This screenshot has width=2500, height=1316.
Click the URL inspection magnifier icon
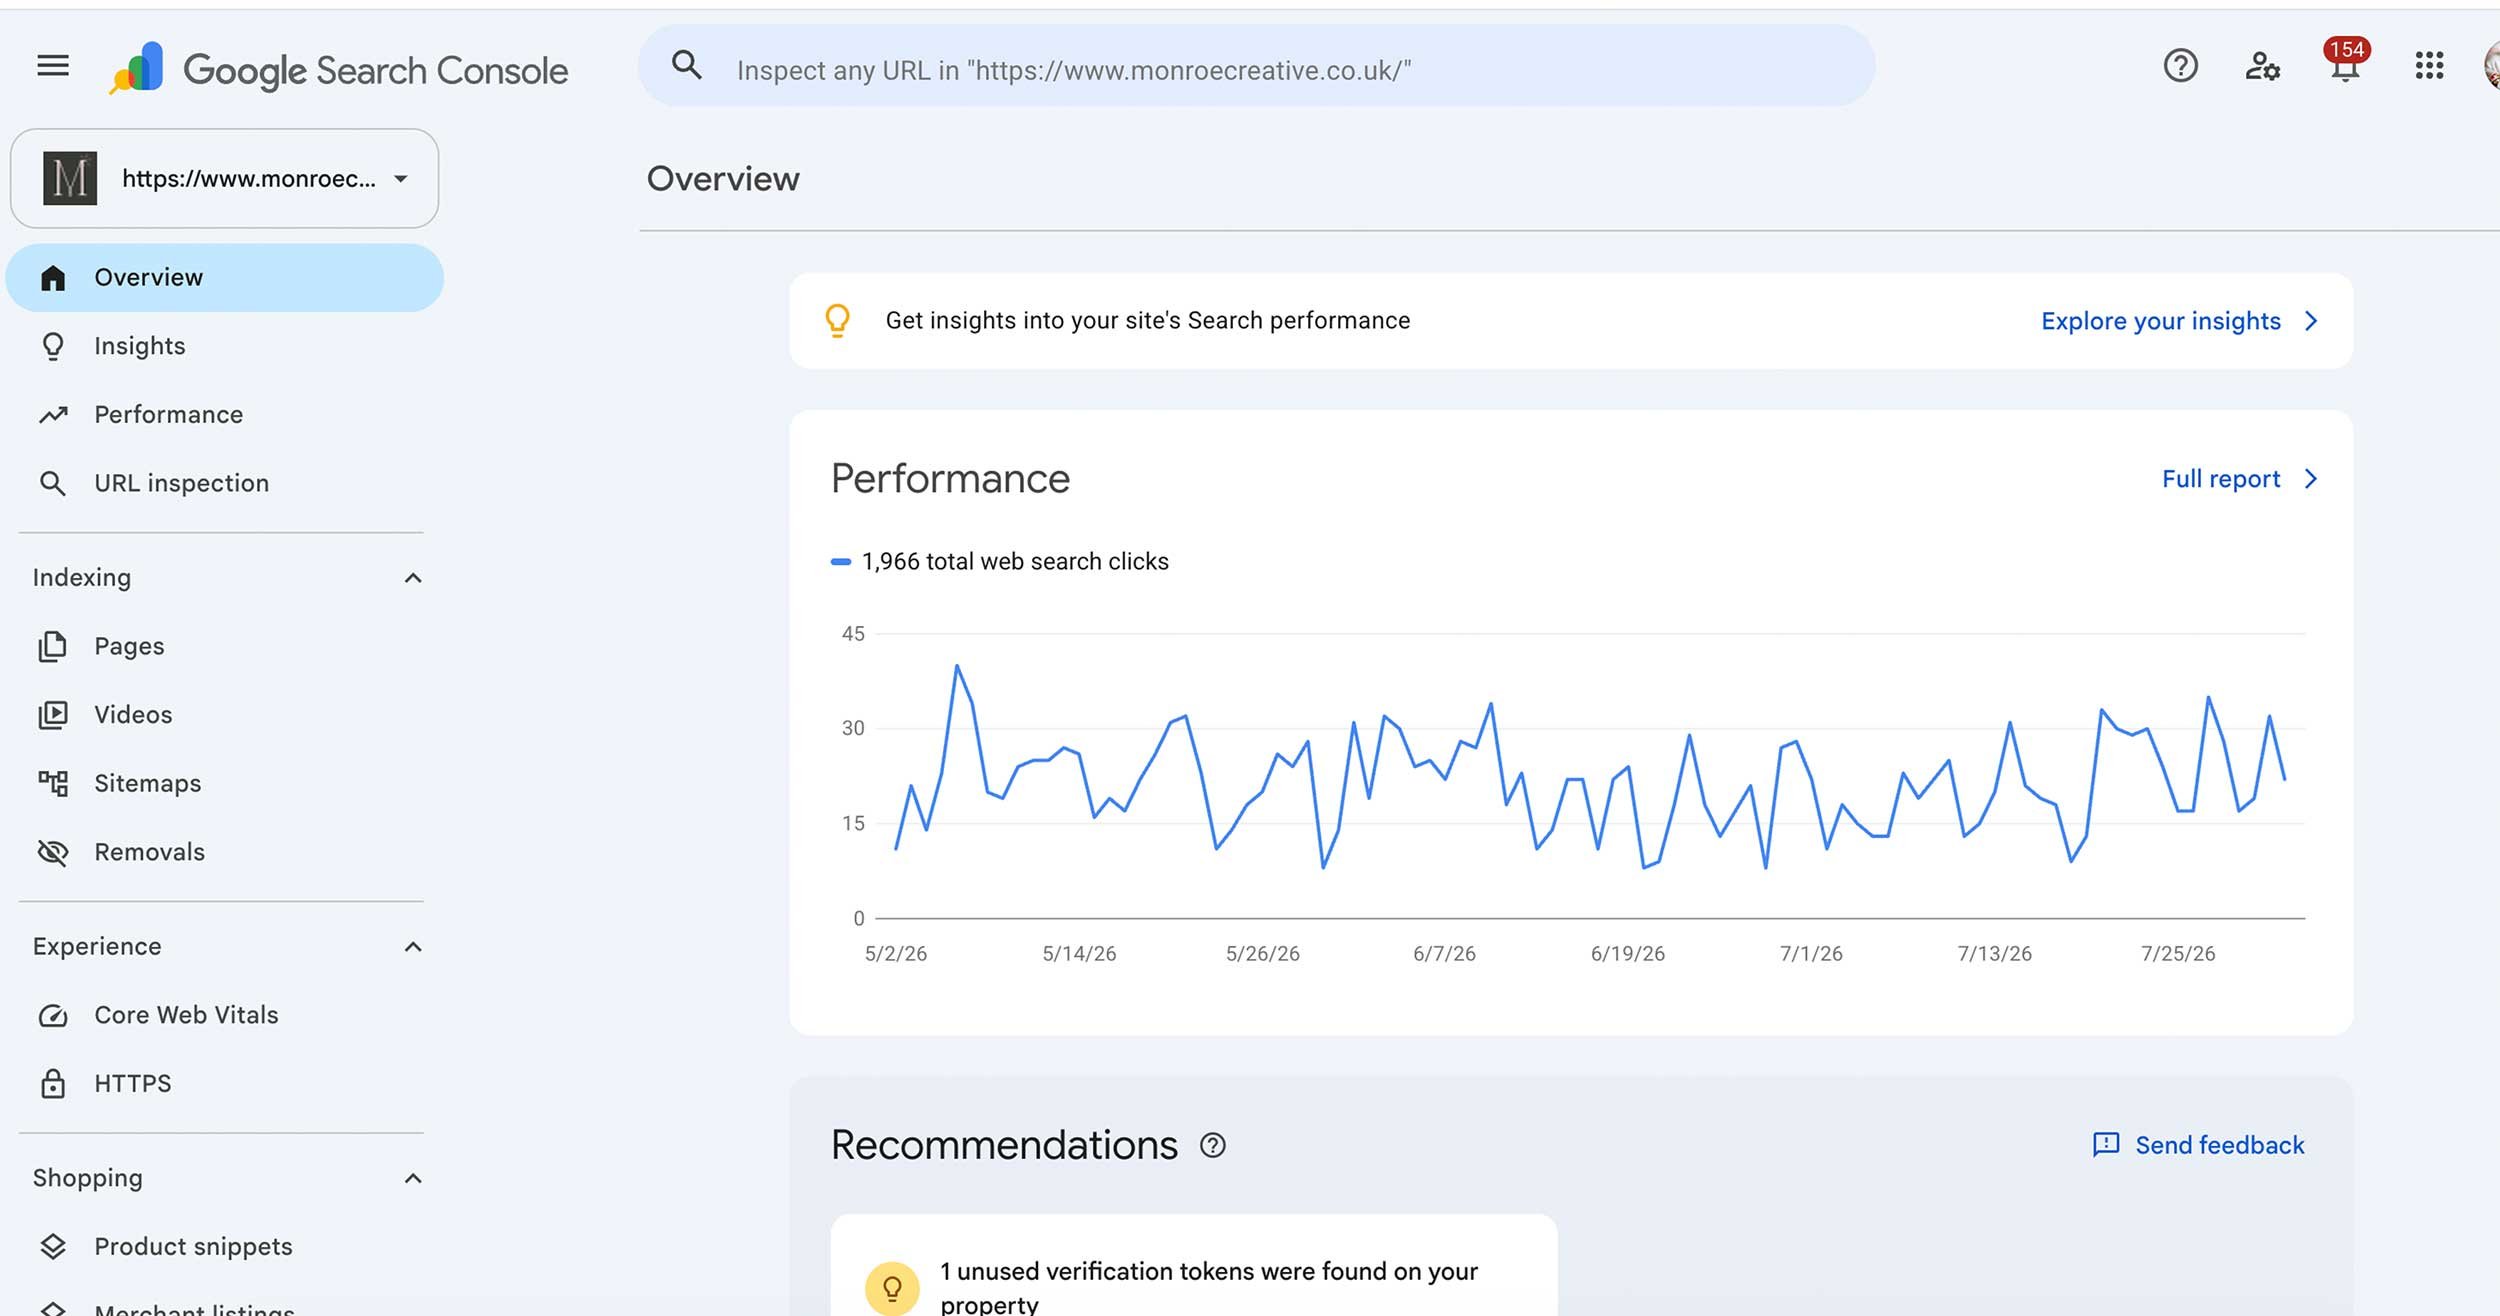(53, 484)
